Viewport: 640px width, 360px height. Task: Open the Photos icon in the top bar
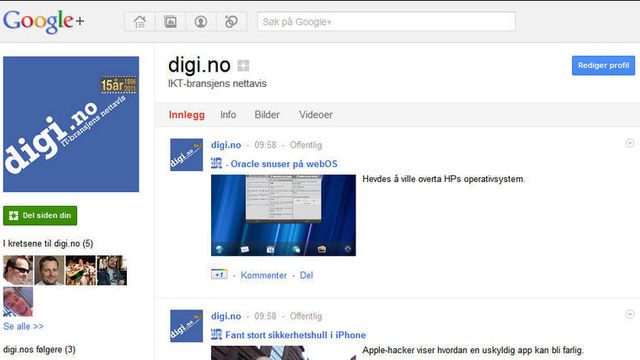click(x=170, y=22)
